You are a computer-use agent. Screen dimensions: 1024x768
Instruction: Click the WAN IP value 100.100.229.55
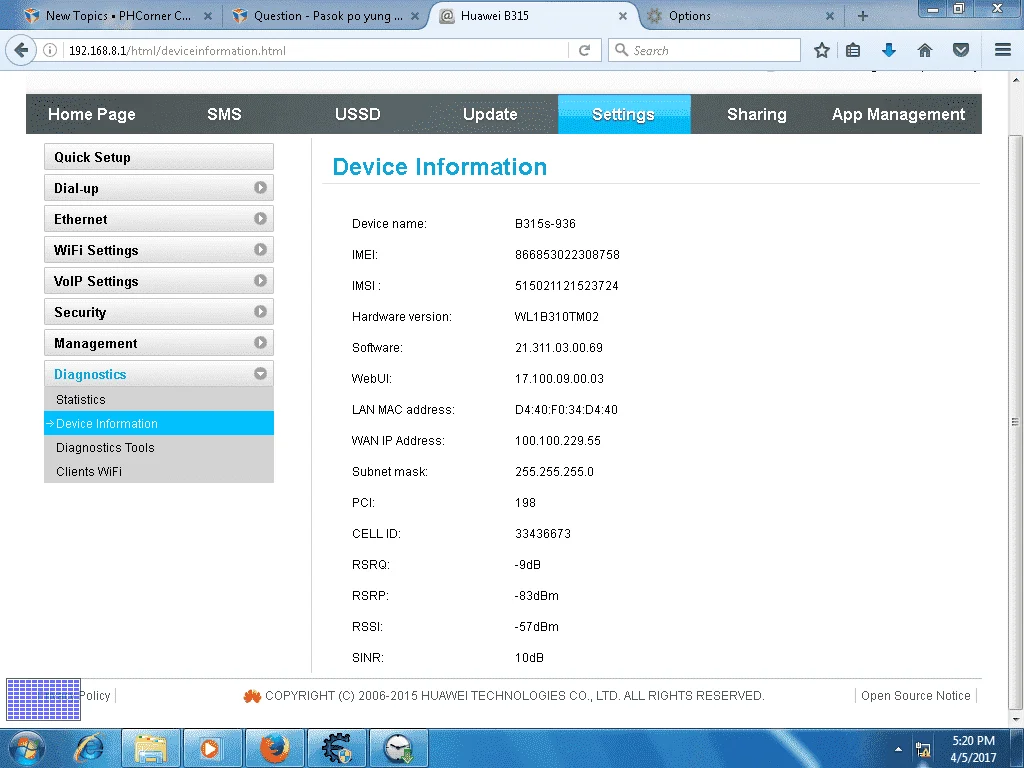558,441
